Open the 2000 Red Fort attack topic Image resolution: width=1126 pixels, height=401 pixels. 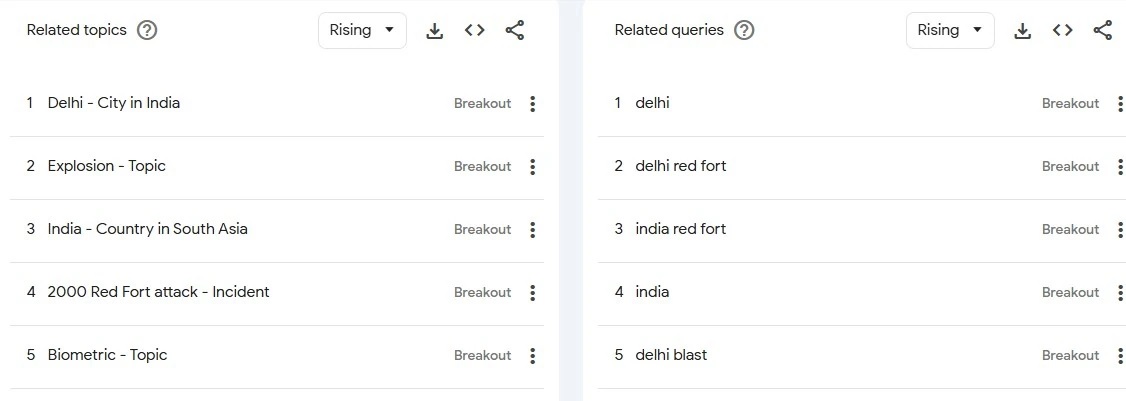pyautogui.click(x=158, y=292)
